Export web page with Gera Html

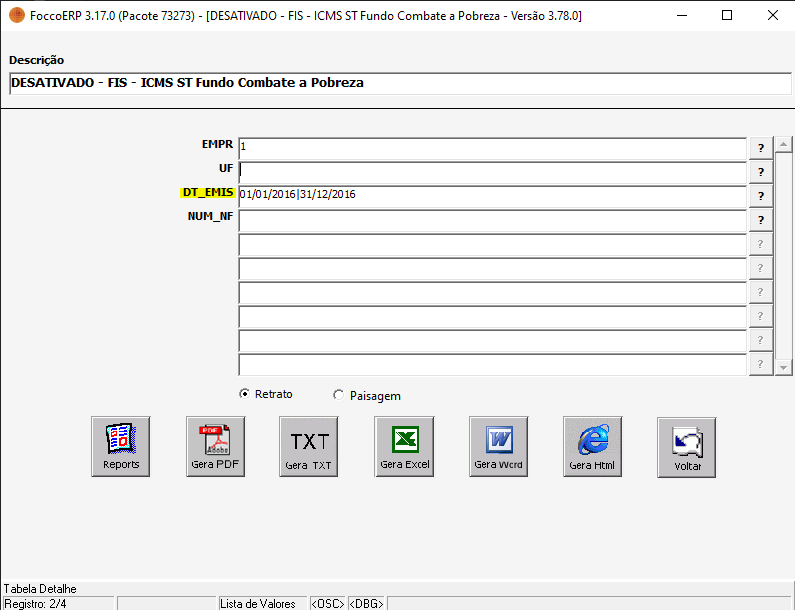(592, 446)
